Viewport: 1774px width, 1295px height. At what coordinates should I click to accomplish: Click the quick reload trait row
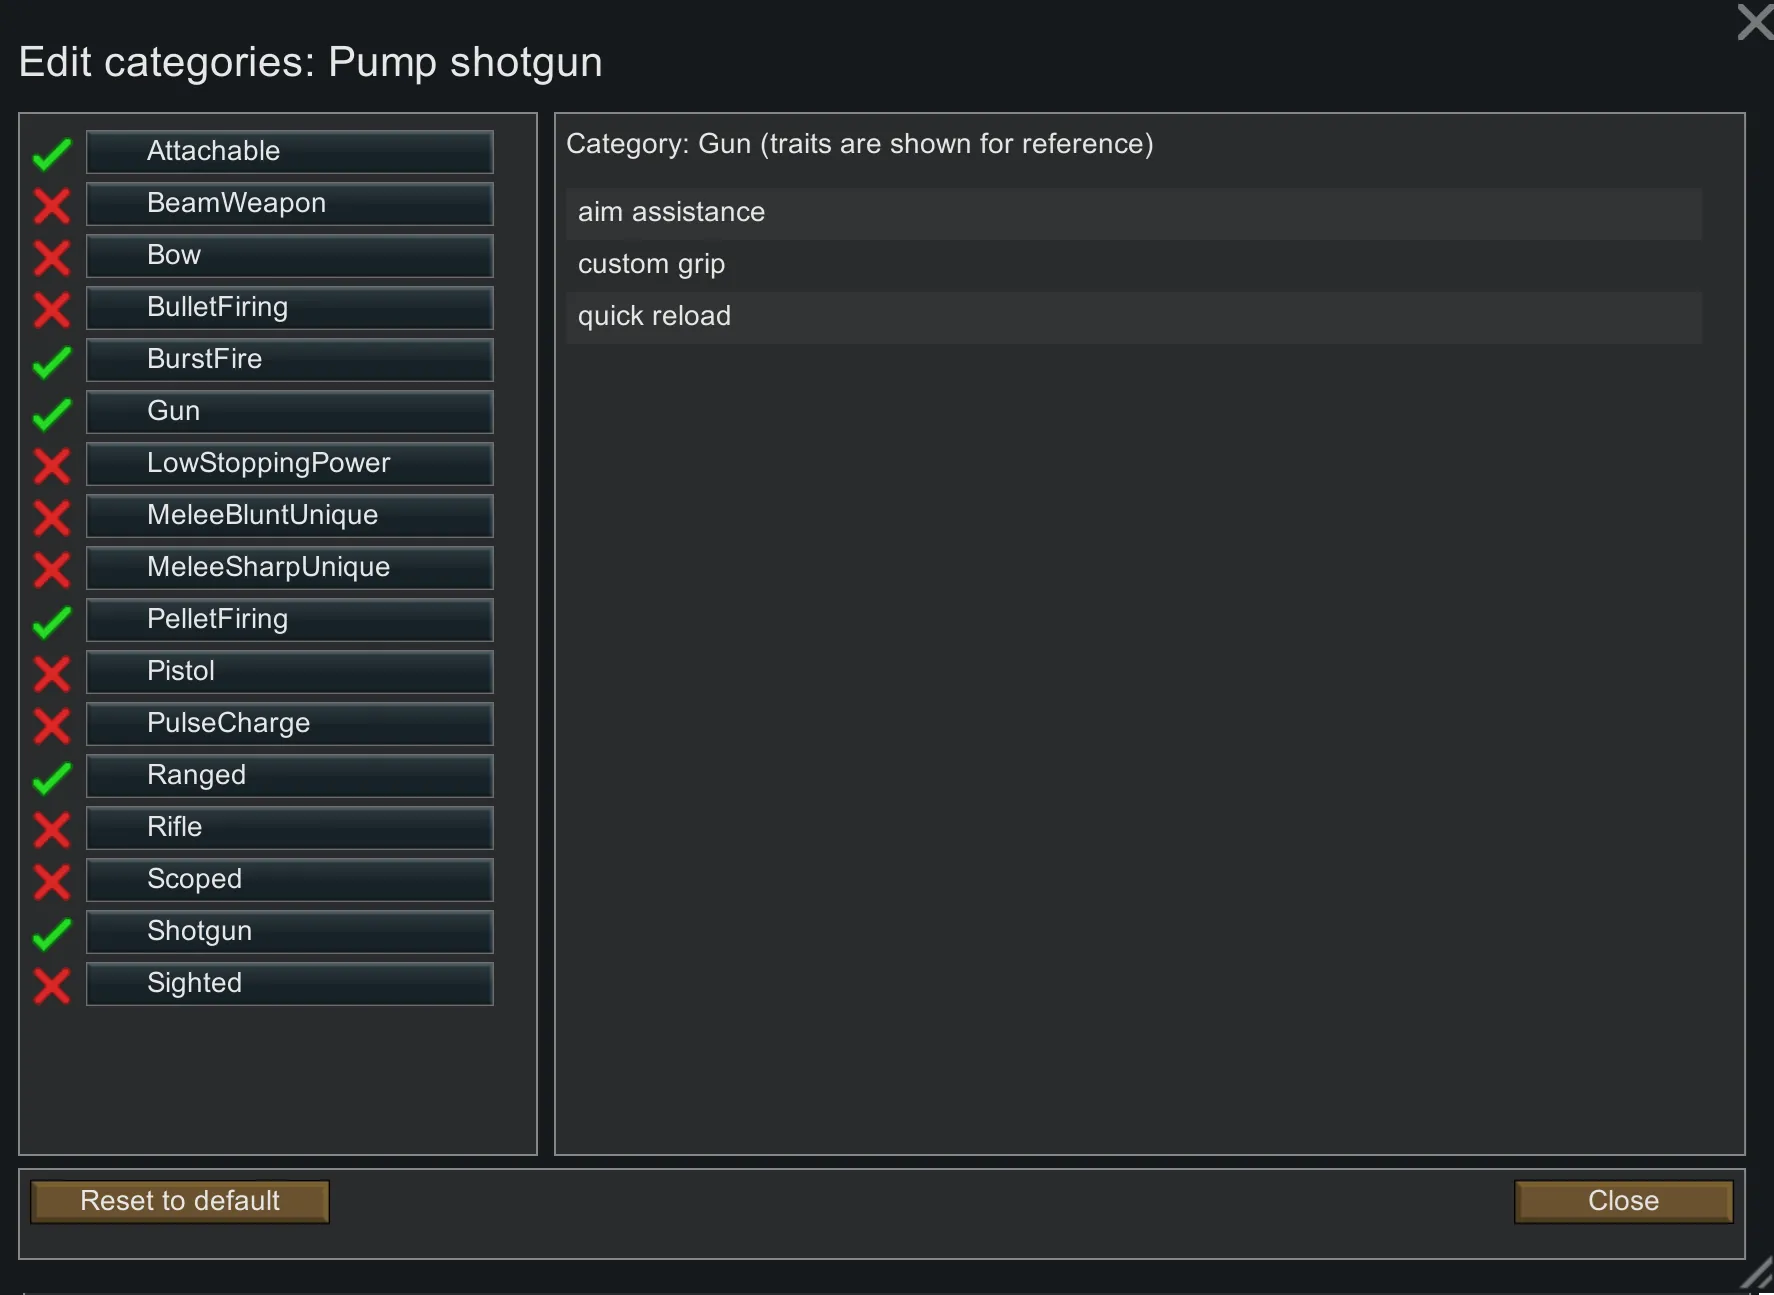point(1133,317)
